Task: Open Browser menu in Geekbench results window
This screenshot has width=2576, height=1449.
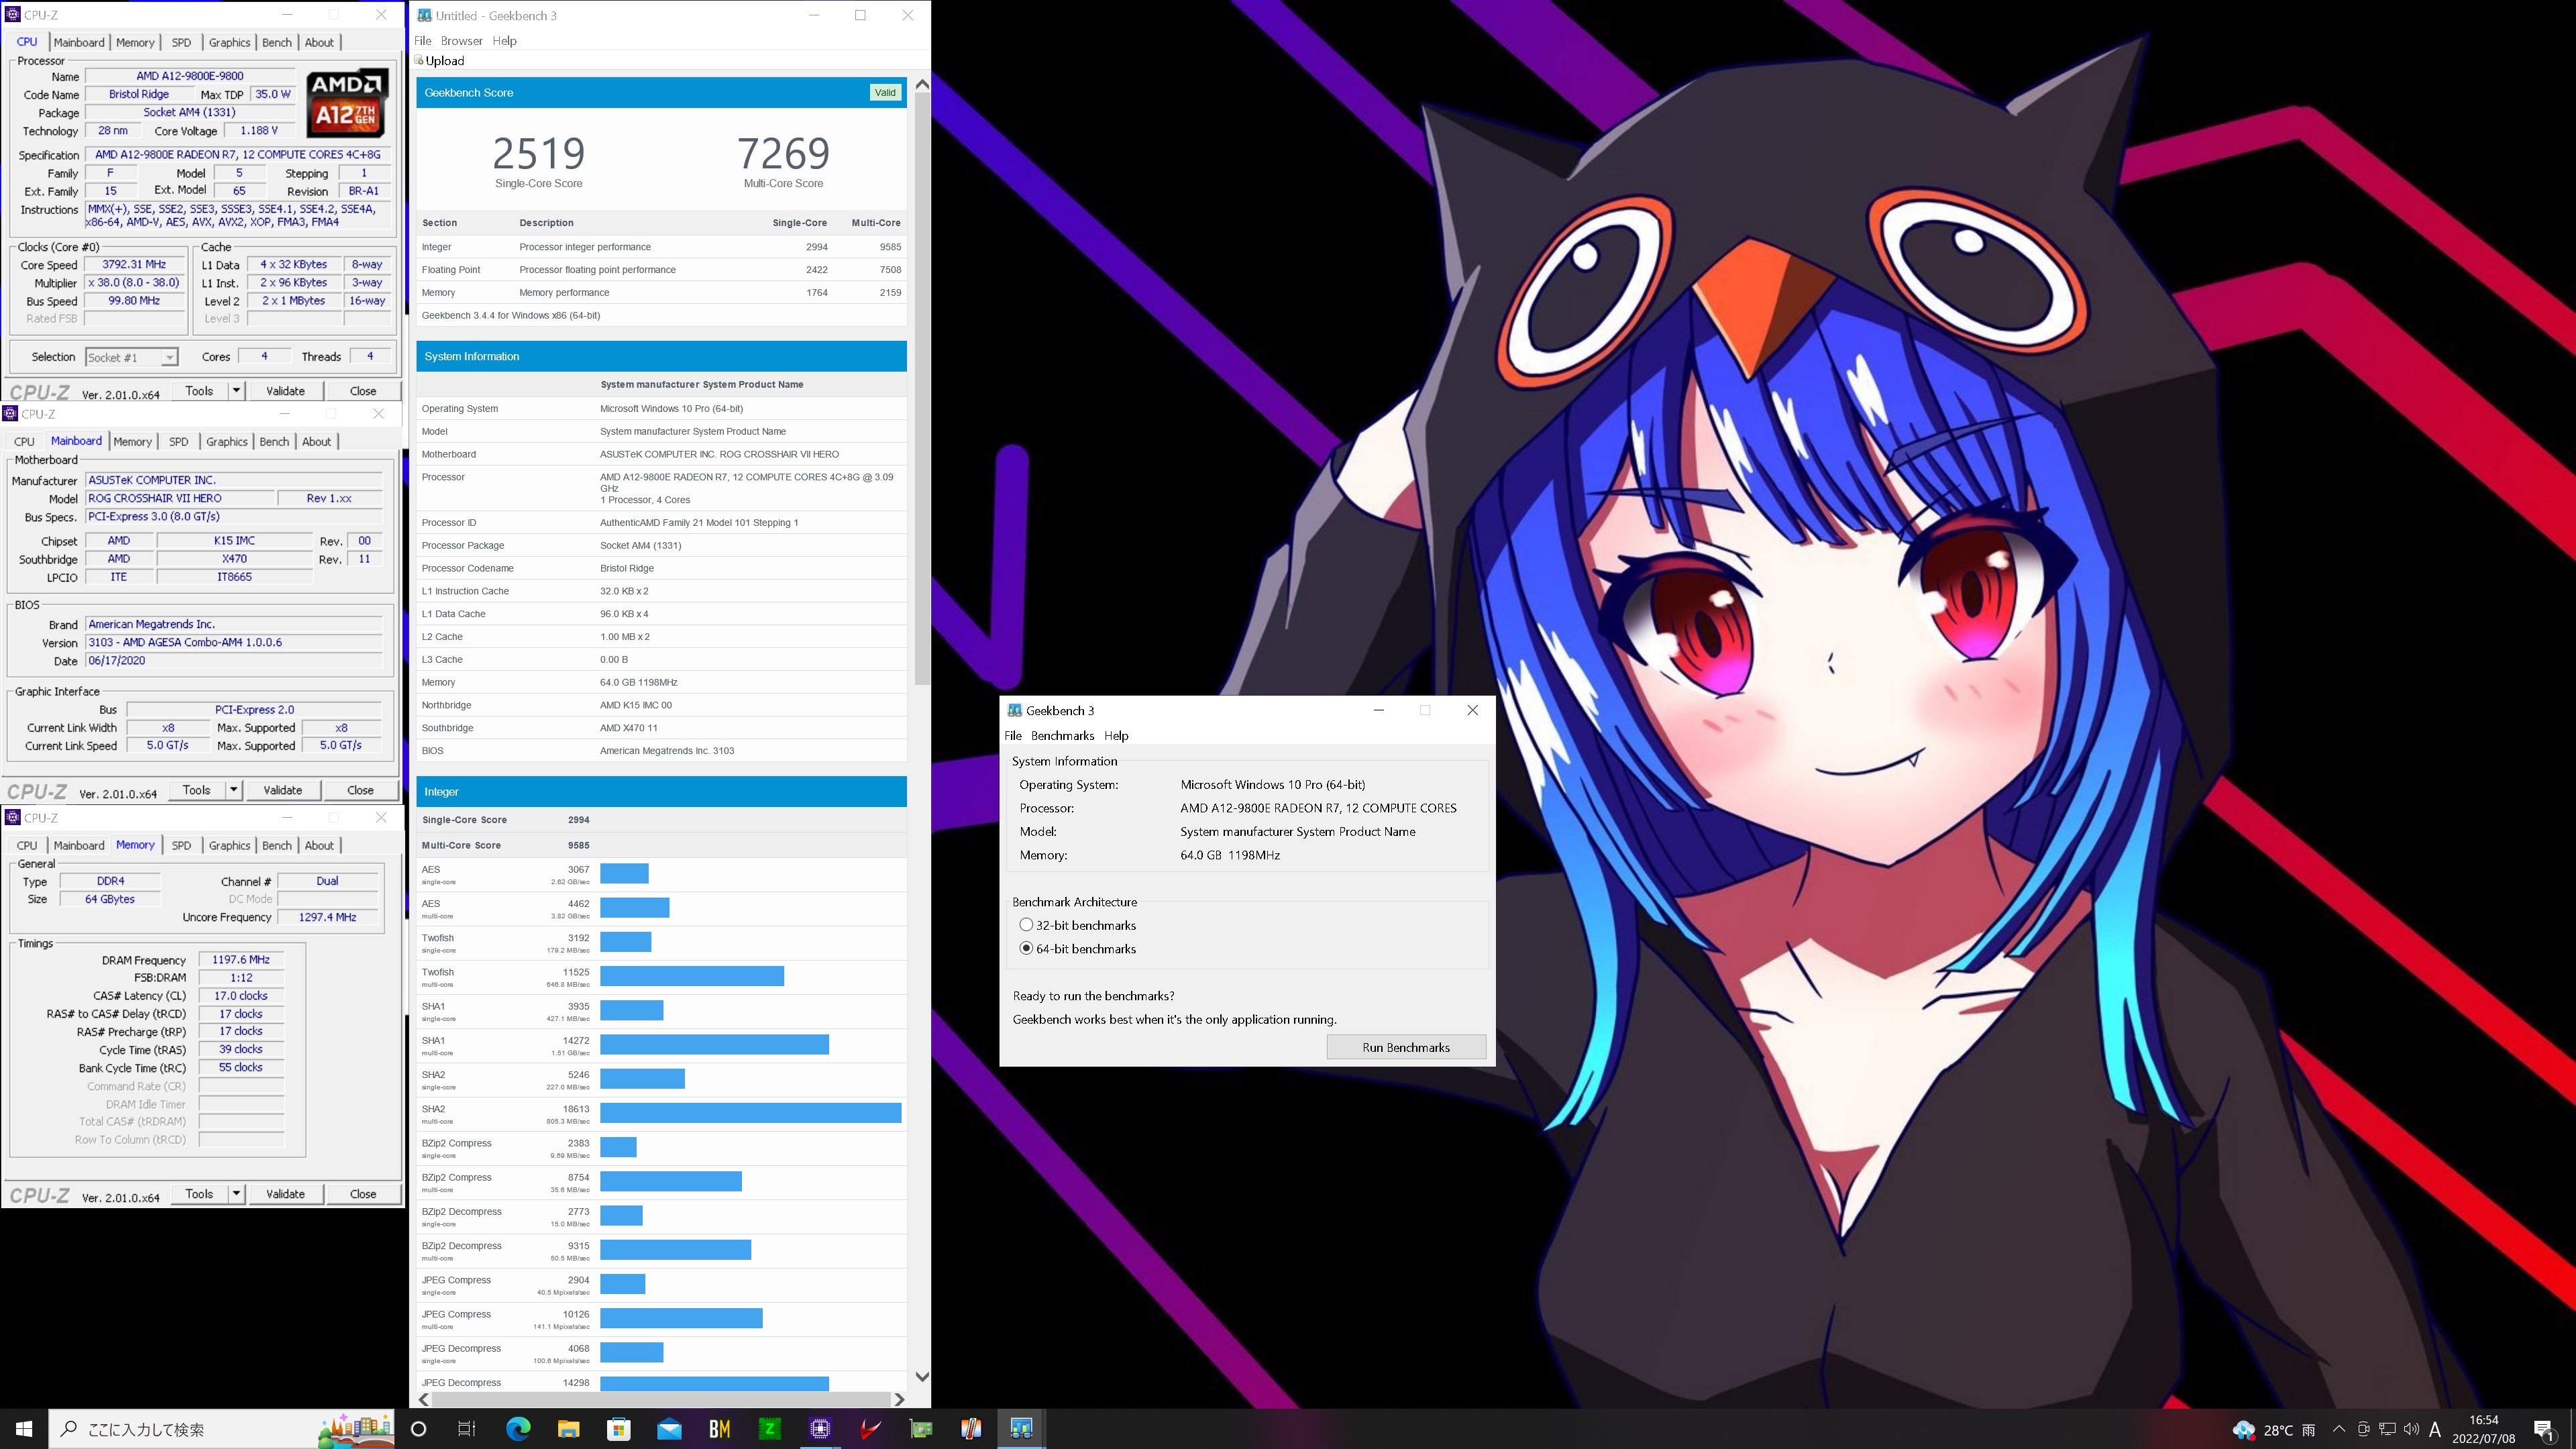Action: pyautogui.click(x=461, y=41)
